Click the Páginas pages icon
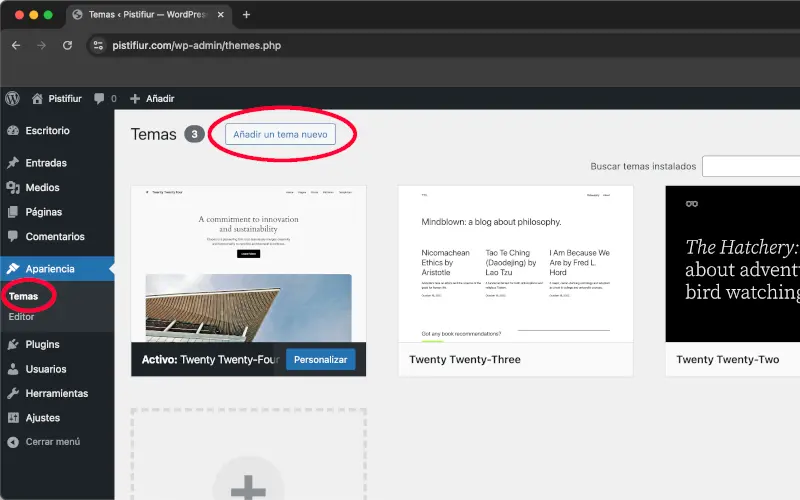800x500 pixels. click(x=13, y=212)
